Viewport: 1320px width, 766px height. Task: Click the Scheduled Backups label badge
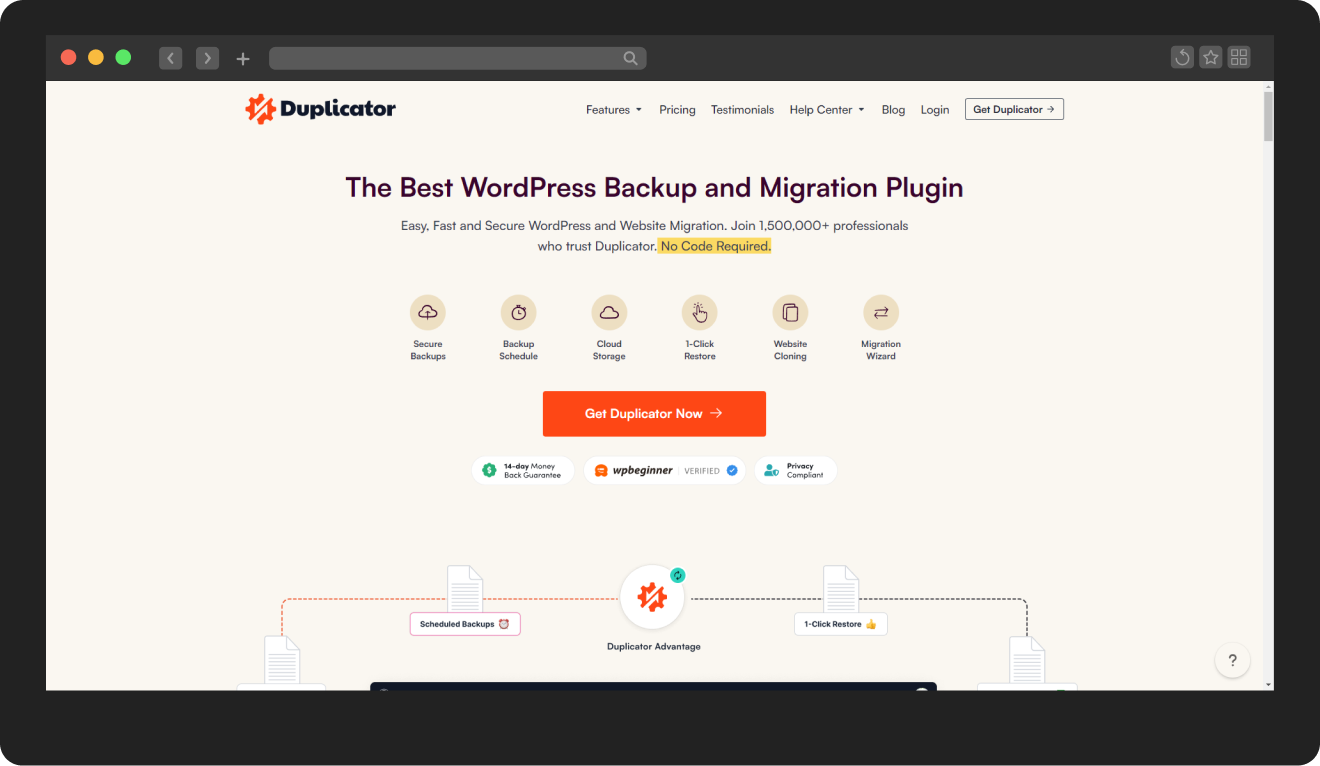pos(465,623)
